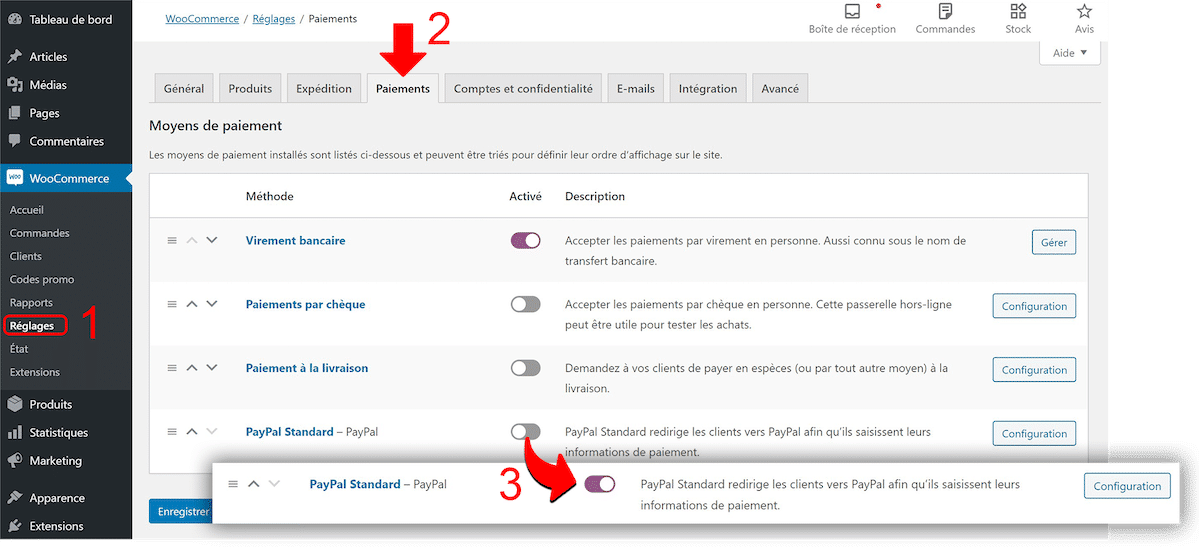Disable the Virement bancaire toggle
The width and height of the screenshot is (1200, 558).
525,241
